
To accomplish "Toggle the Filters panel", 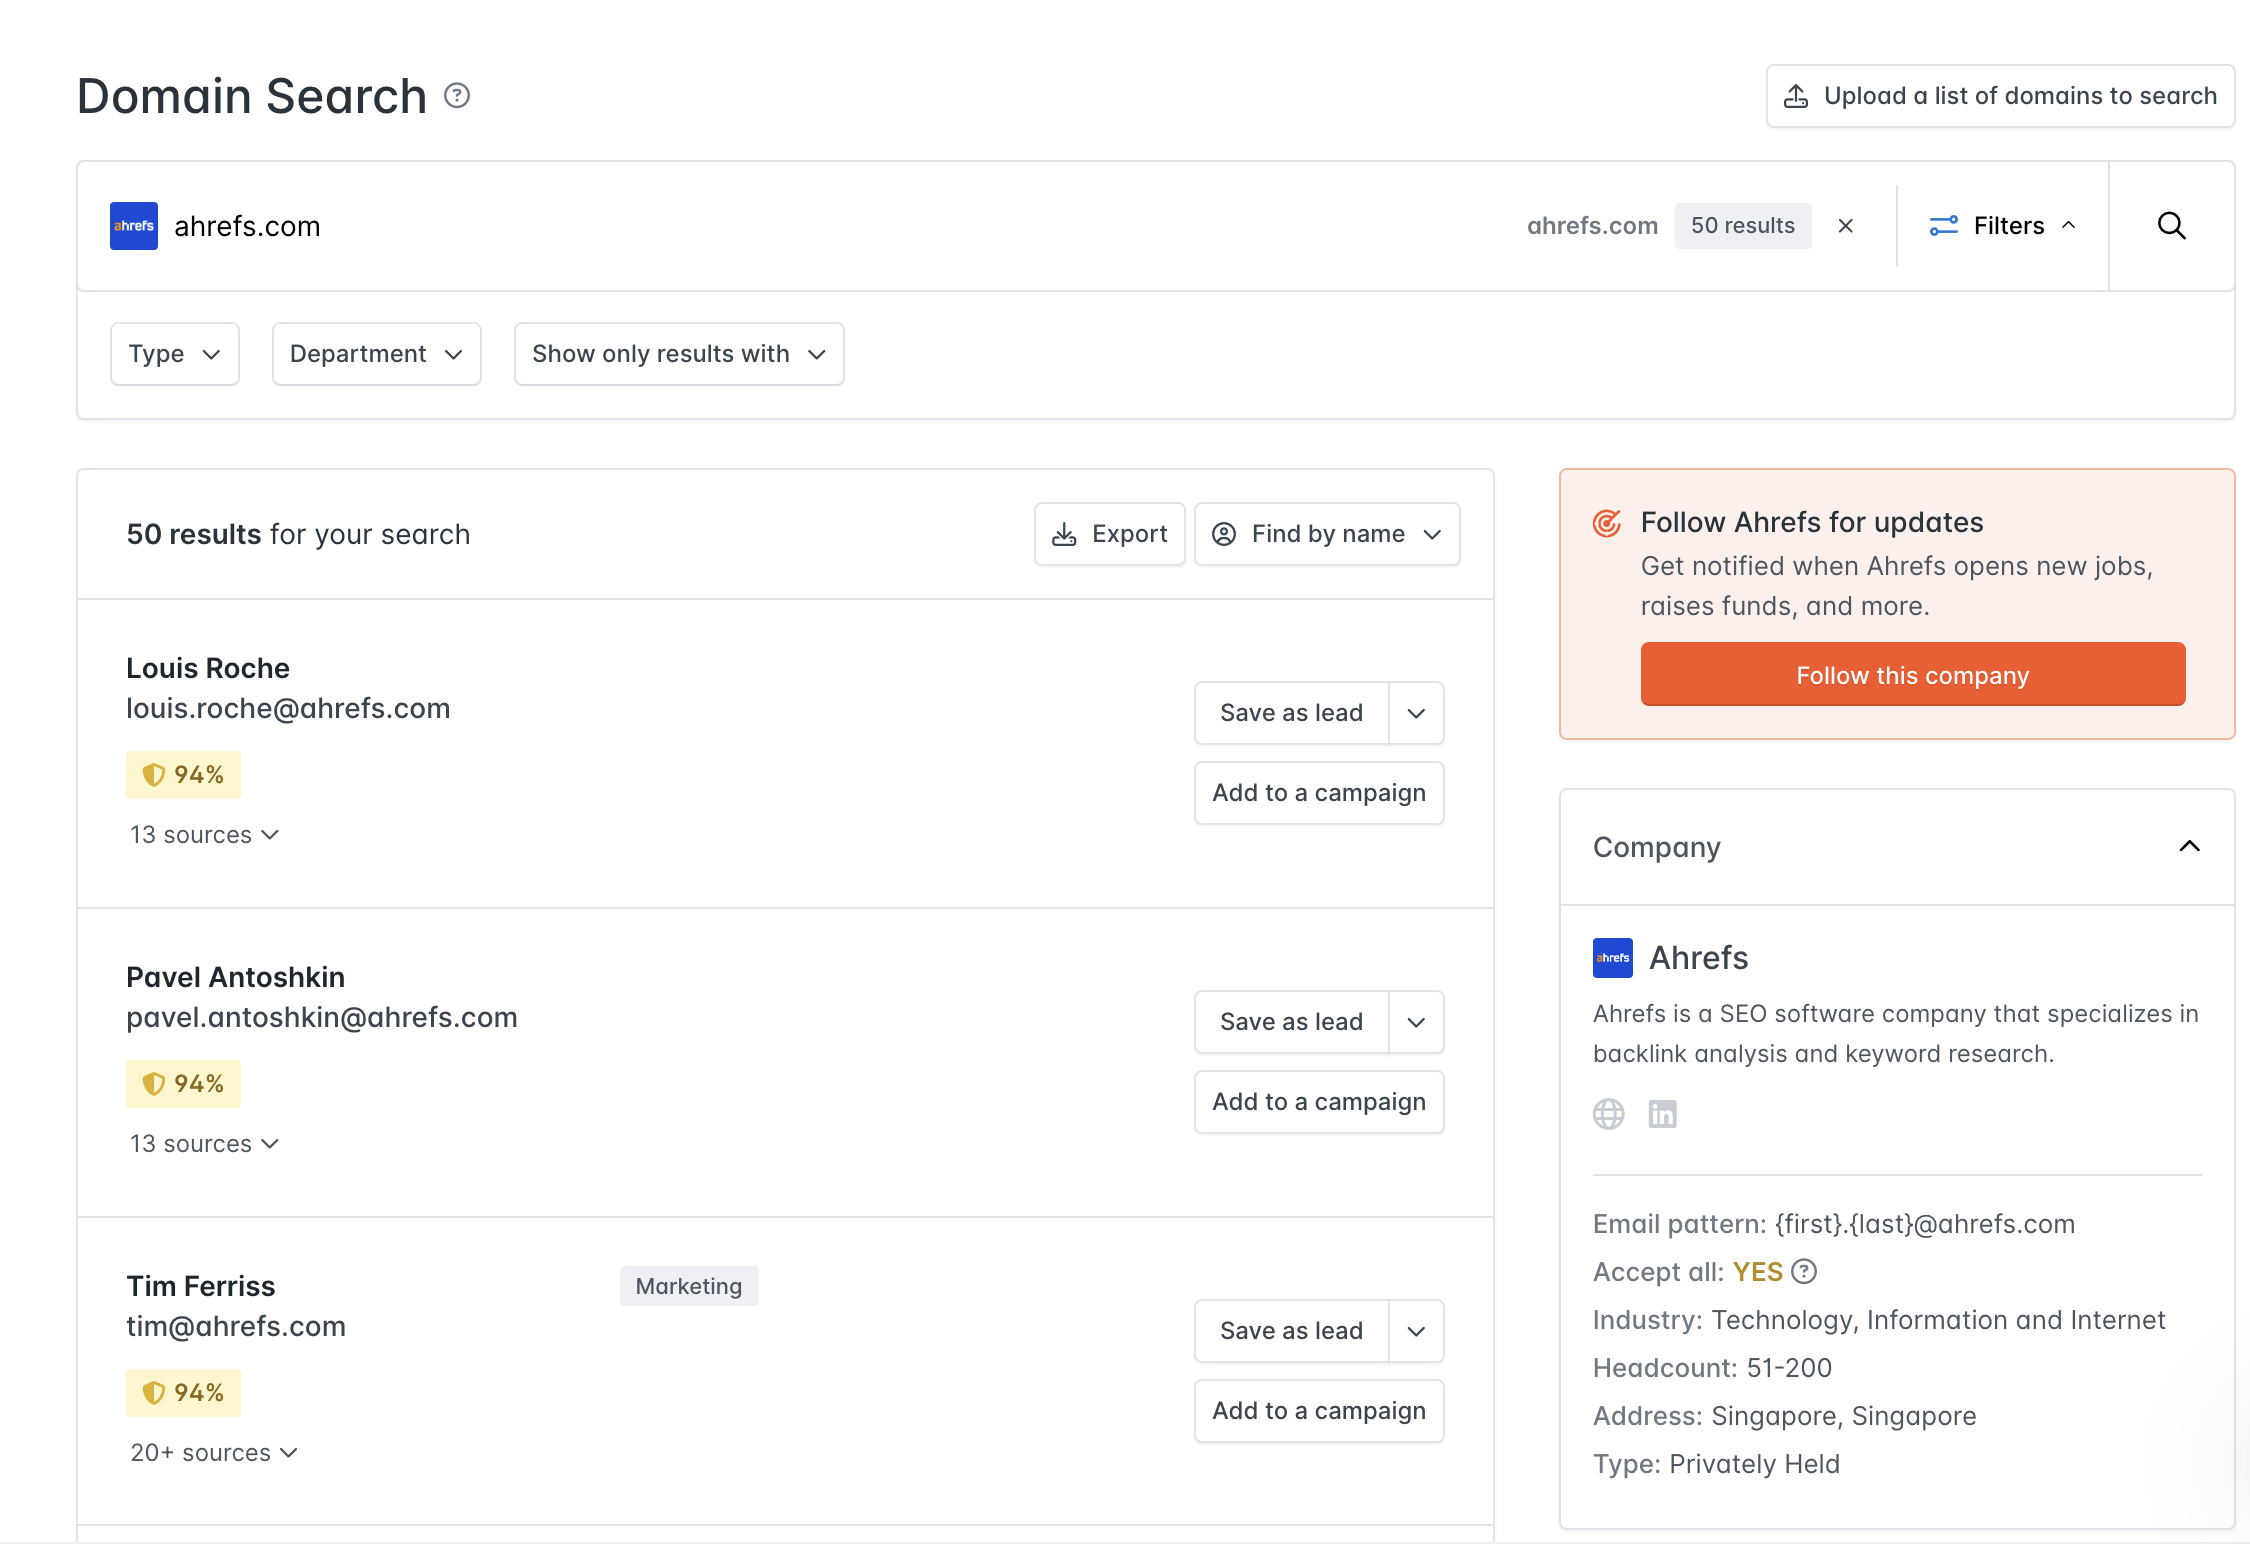I will 2003,226.
